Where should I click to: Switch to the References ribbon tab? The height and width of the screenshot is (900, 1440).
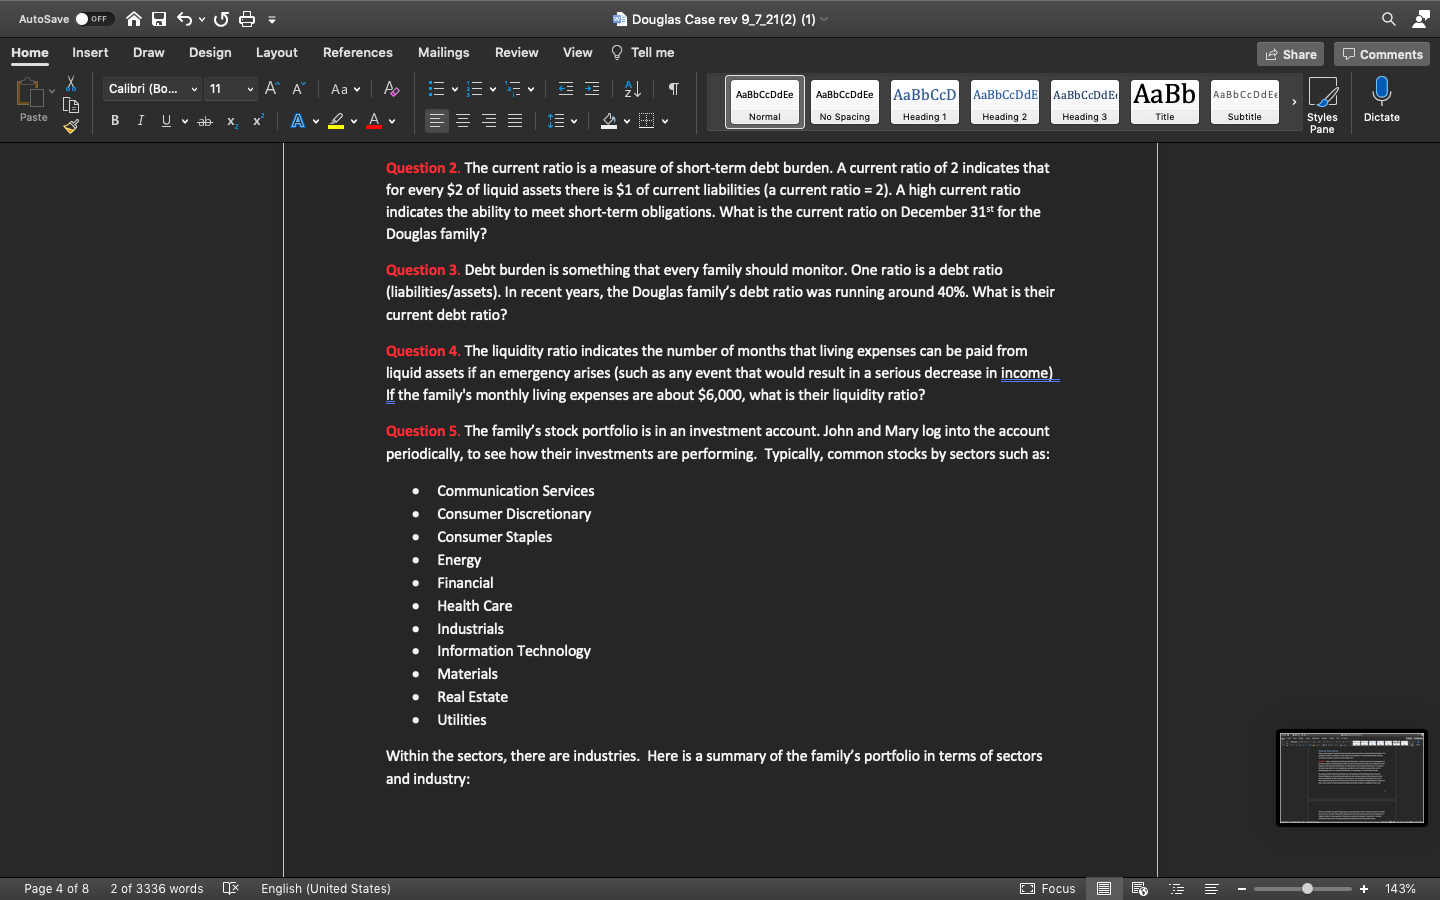coord(357,52)
